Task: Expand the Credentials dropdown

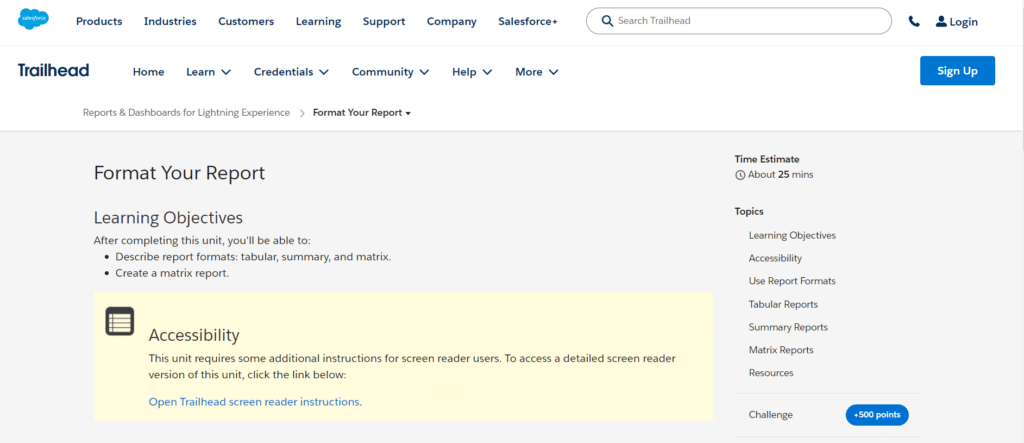Action: click(x=291, y=72)
